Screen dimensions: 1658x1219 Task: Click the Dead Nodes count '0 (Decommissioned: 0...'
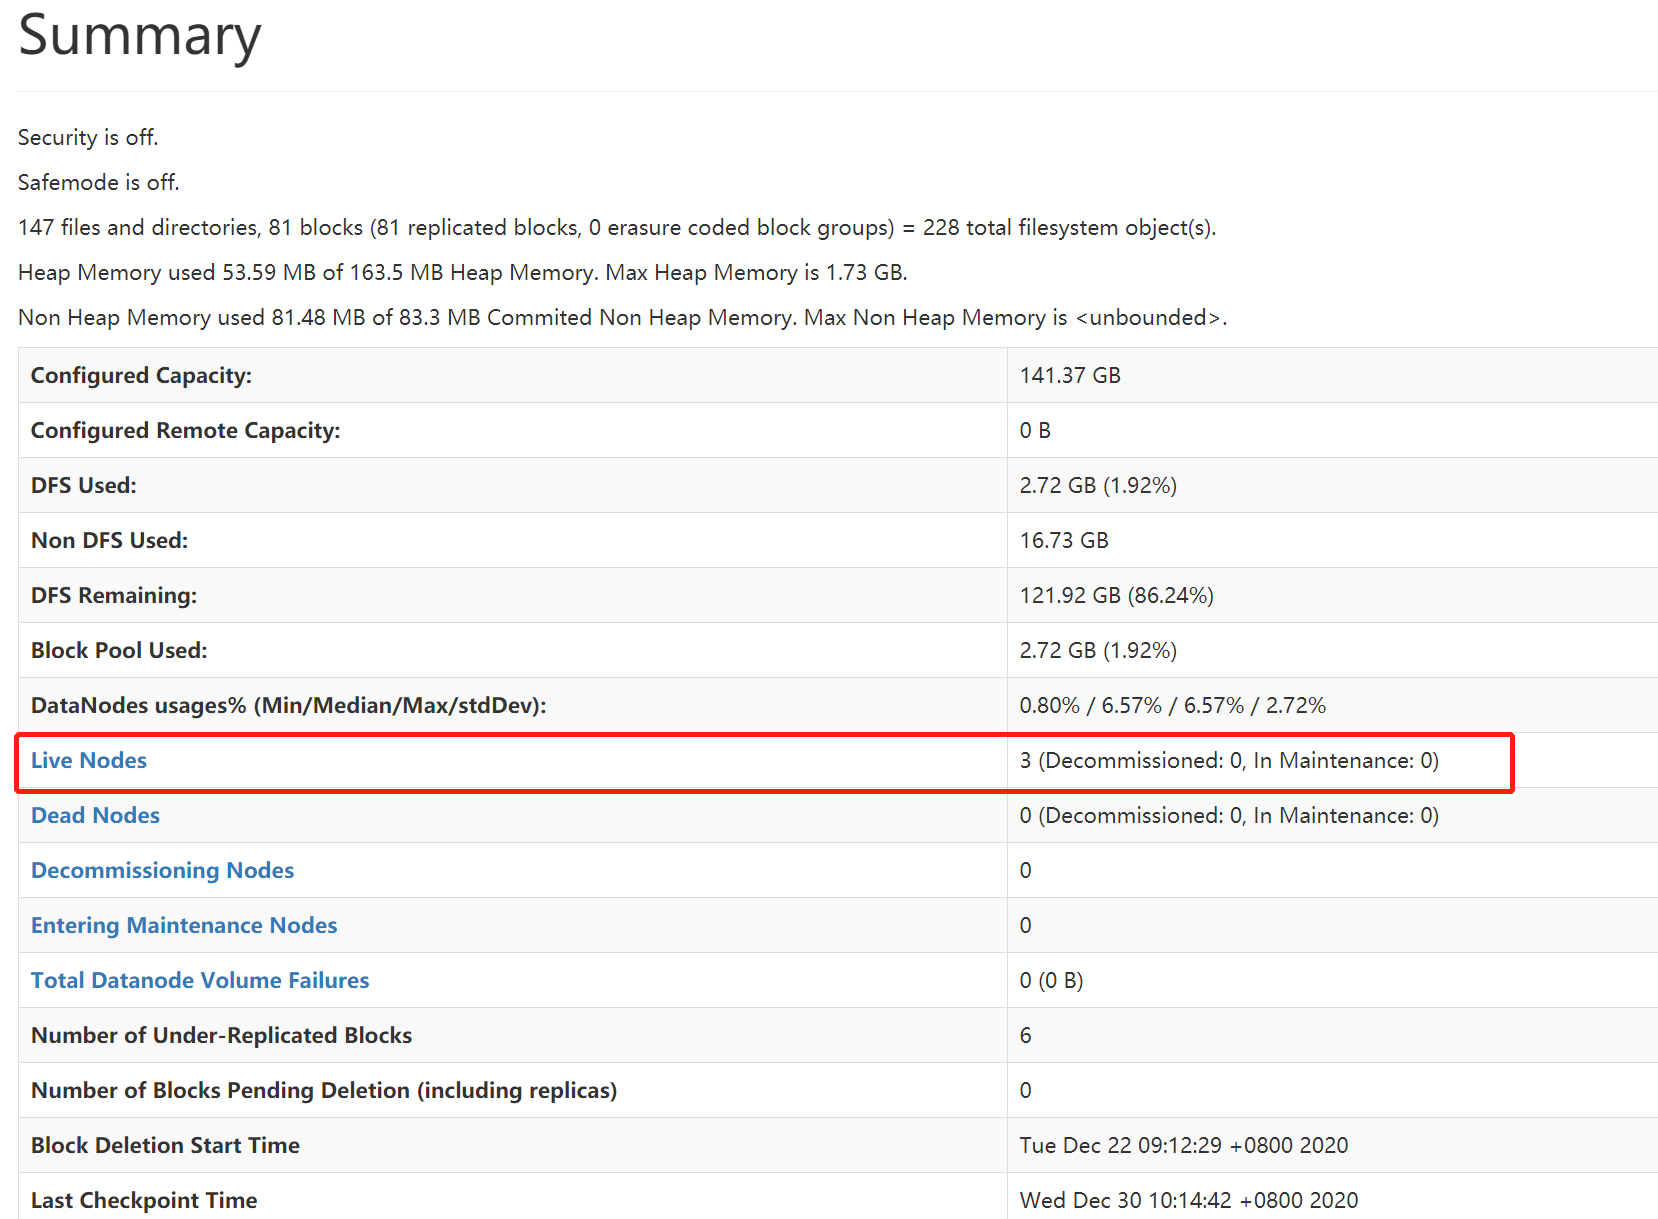tap(1229, 815)
